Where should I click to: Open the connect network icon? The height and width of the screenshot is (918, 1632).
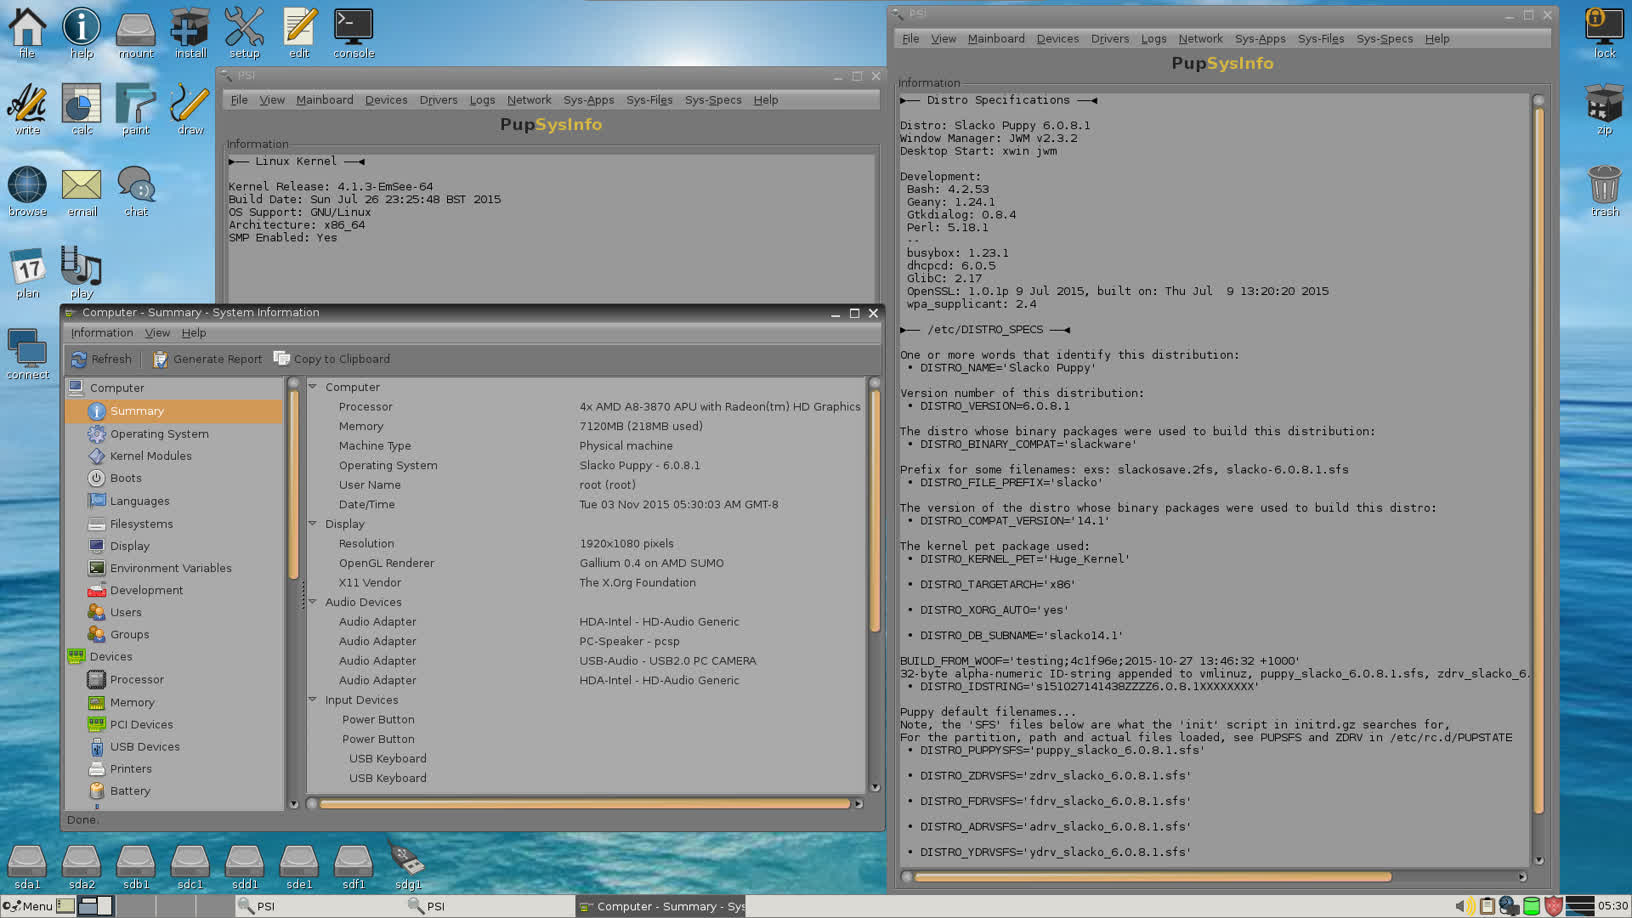27,354
